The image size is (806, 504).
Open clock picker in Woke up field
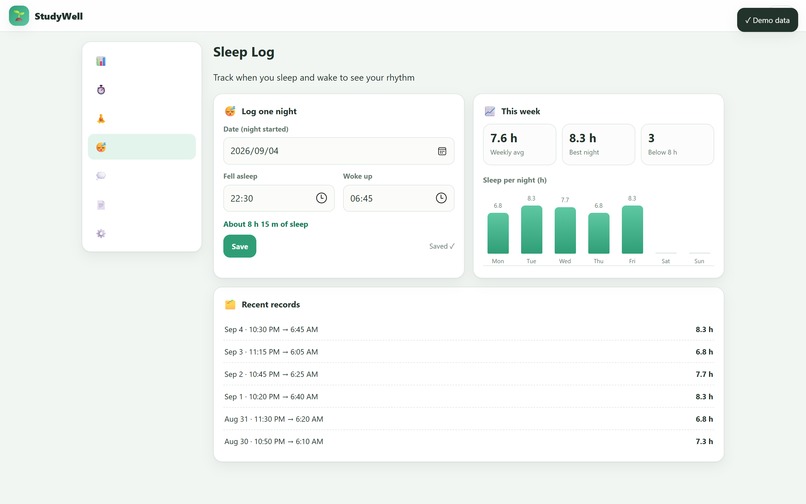point(441,198)
